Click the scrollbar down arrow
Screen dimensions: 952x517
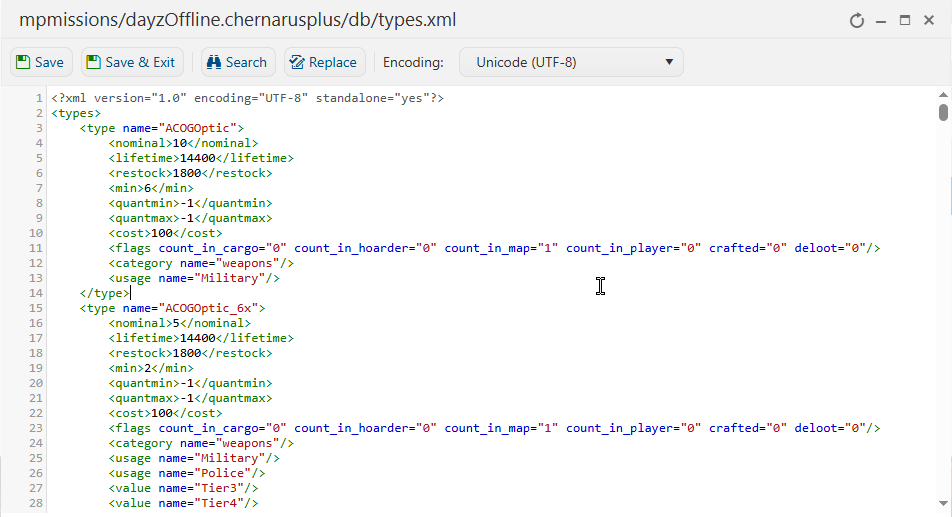click(943, 503)
